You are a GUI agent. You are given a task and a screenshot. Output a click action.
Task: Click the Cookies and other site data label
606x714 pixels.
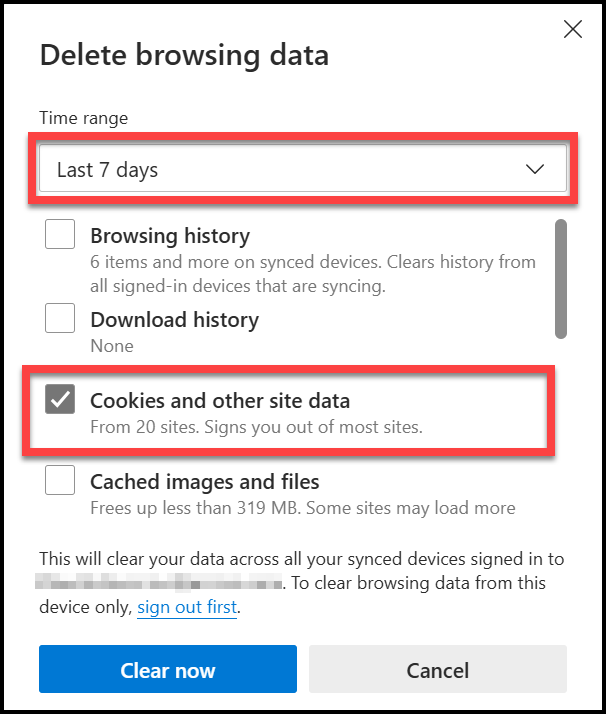tap(220, 402)
